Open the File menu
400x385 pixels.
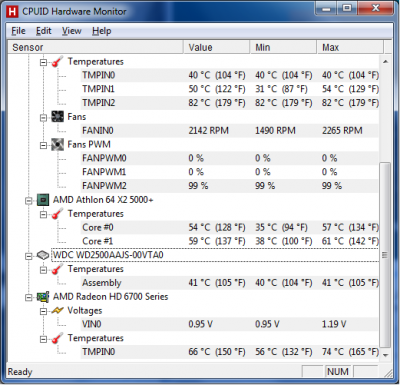[18, 31]
